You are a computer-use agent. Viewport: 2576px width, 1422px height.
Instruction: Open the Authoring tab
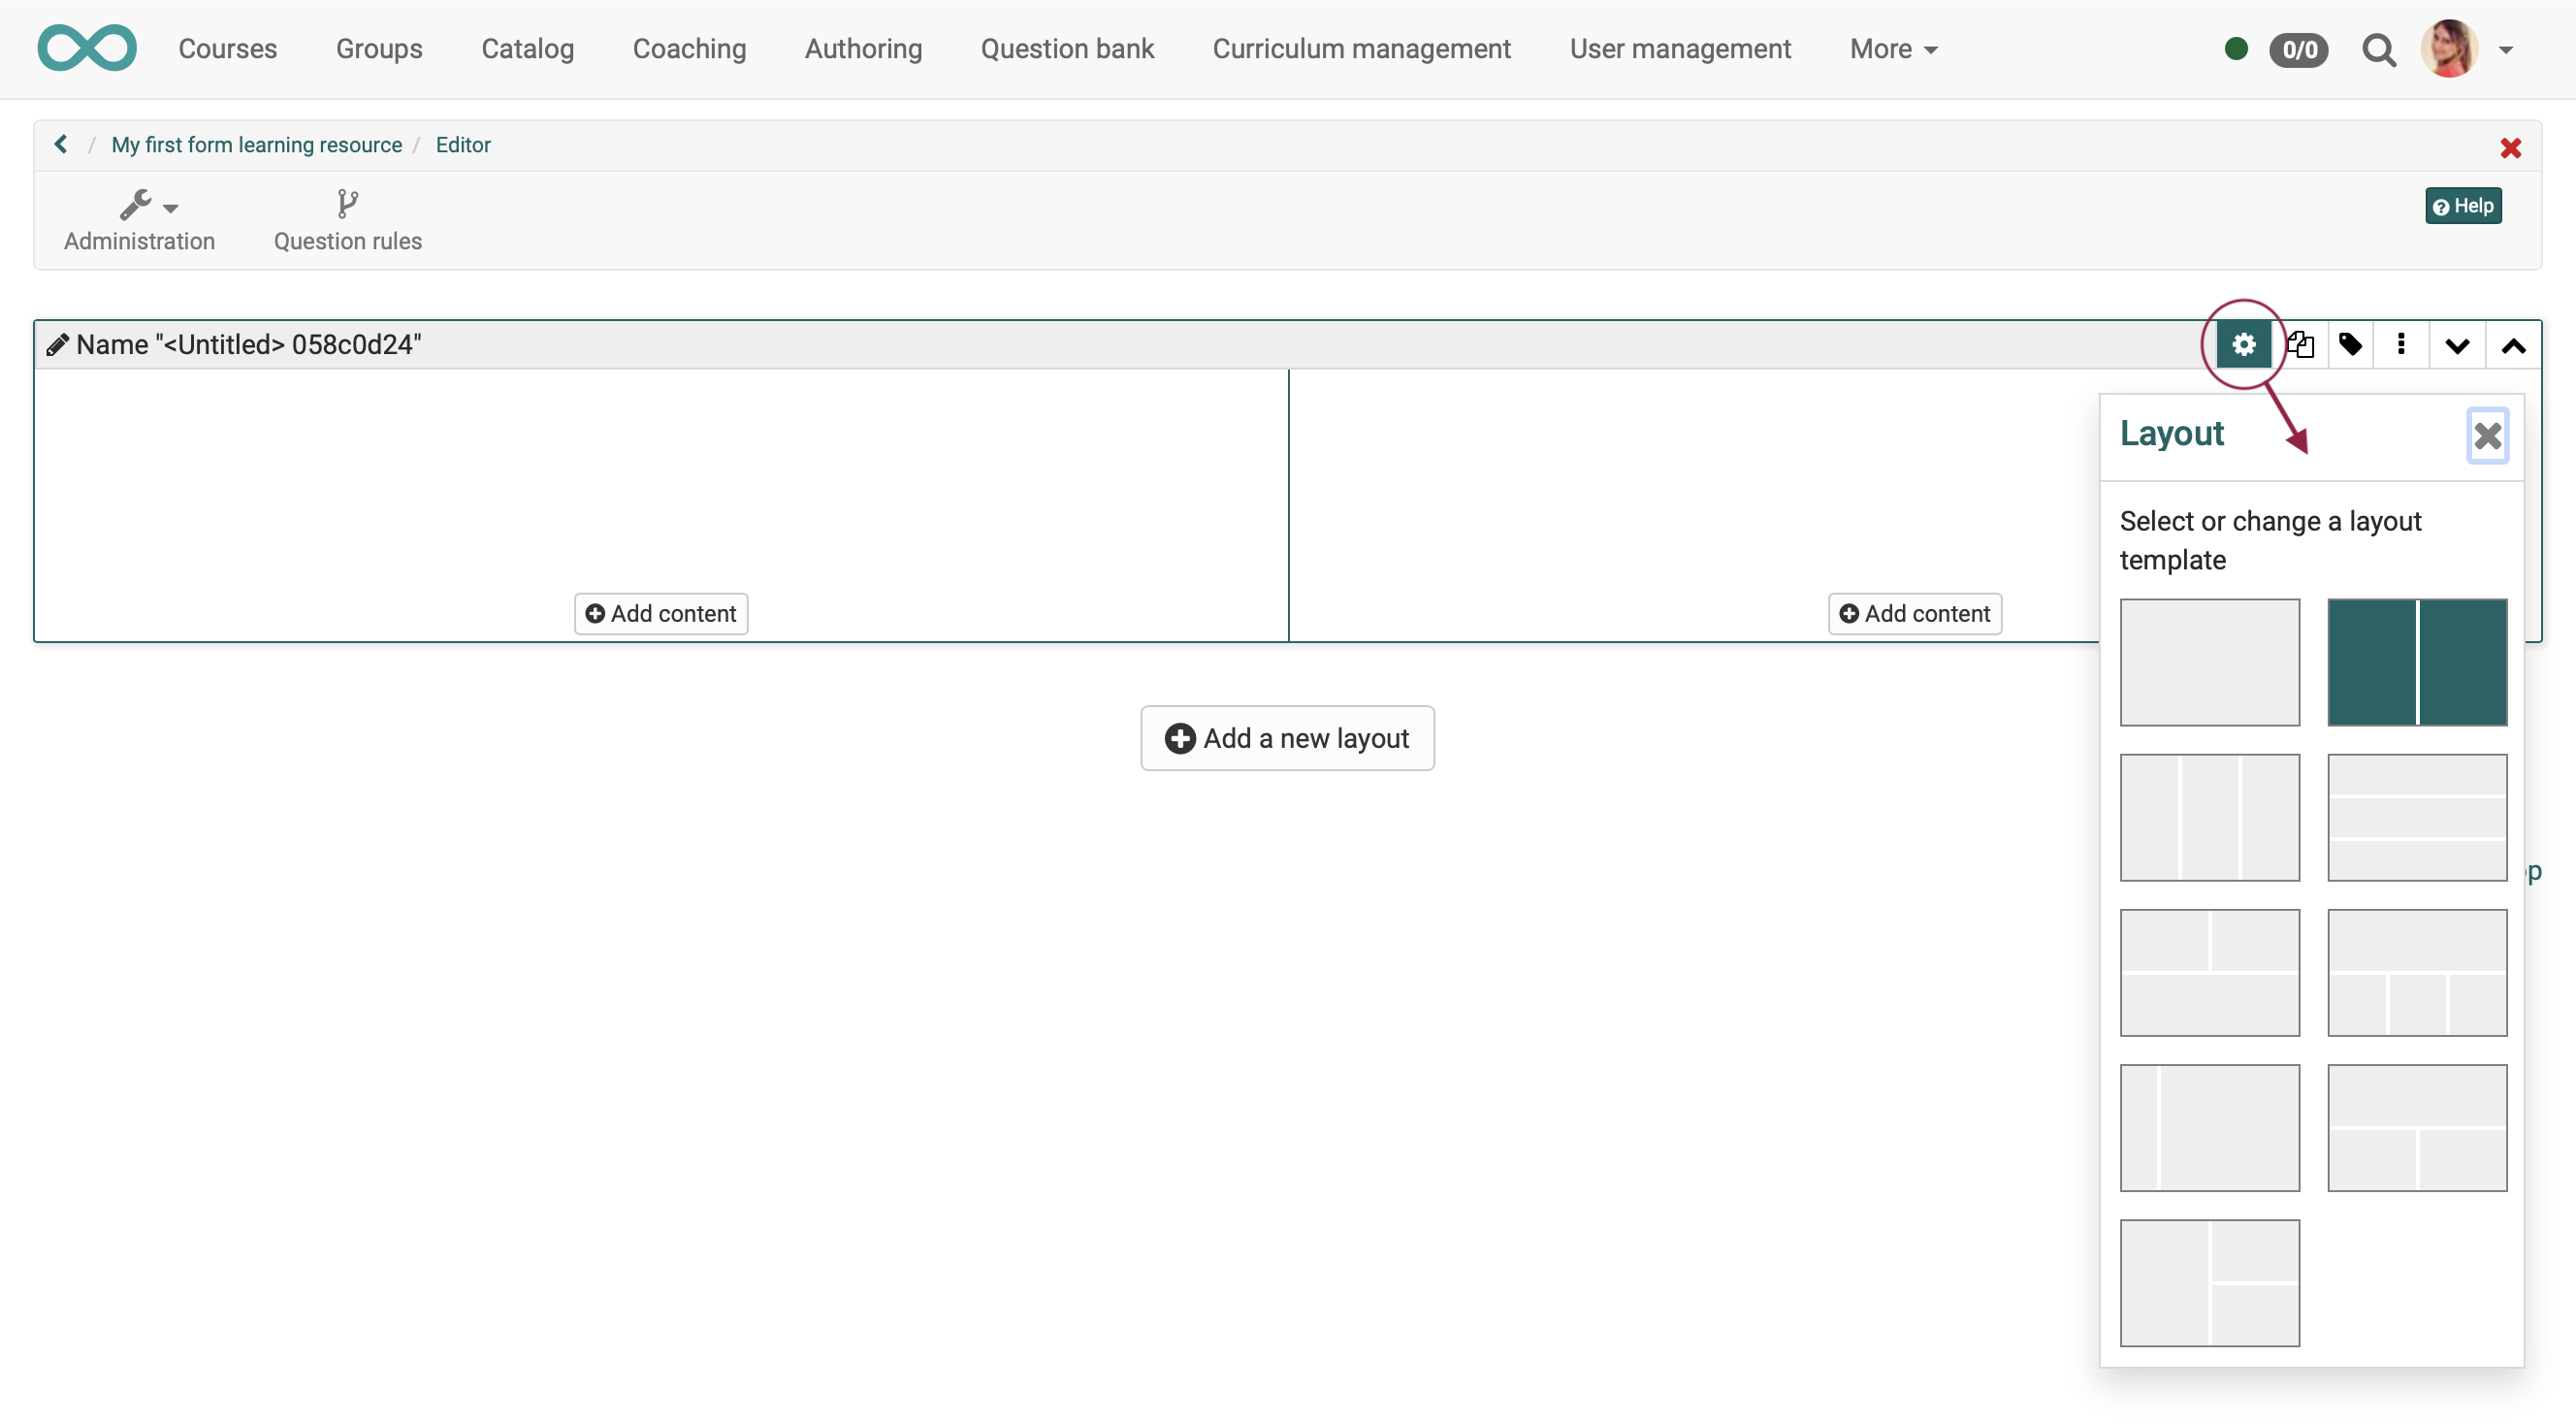(x=863, y=49)
